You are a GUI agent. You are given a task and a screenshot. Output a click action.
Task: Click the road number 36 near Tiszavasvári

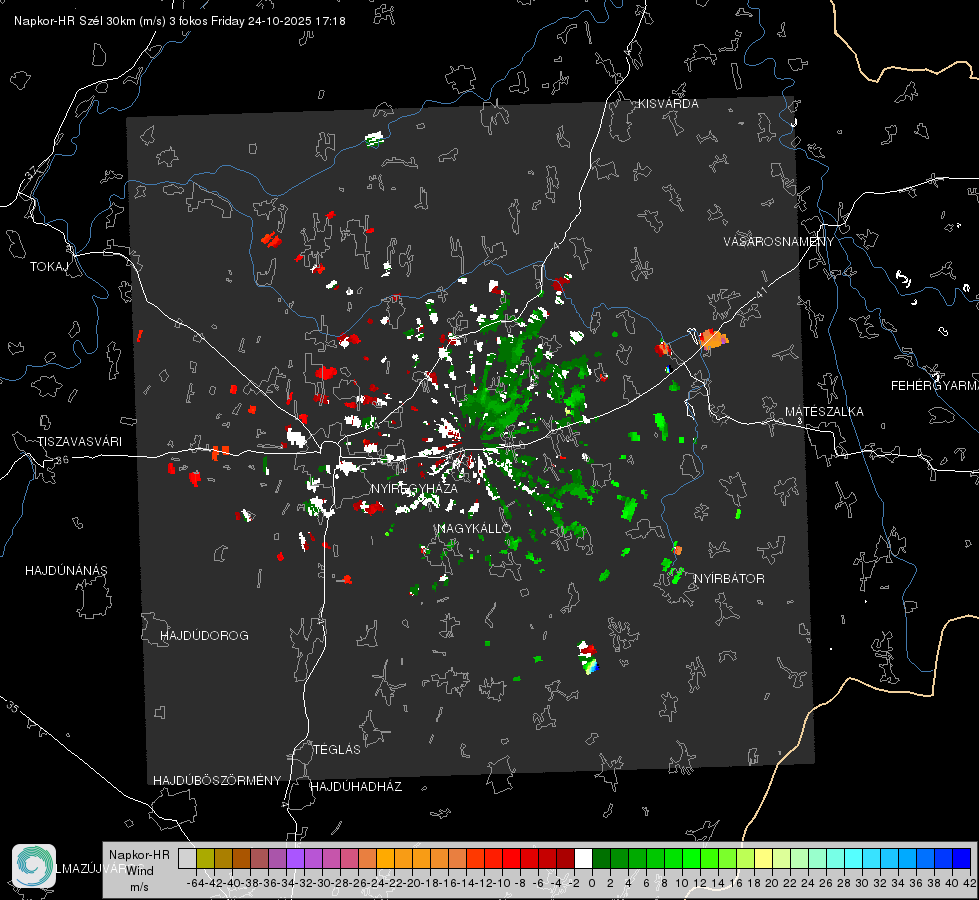(62, 460)
